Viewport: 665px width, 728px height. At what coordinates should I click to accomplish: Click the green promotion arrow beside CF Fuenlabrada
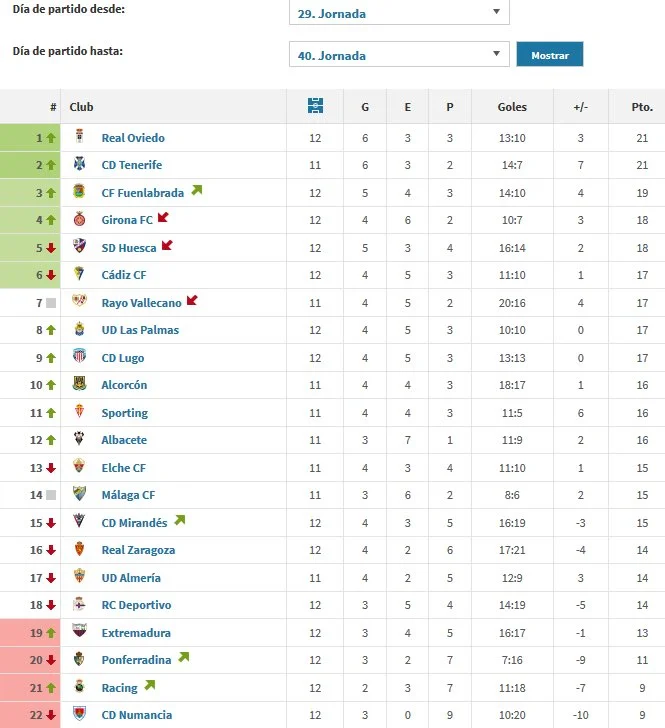pos(197,190)
